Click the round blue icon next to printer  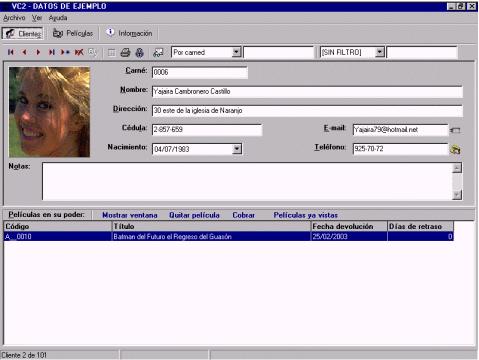click(x=140, y=53)
